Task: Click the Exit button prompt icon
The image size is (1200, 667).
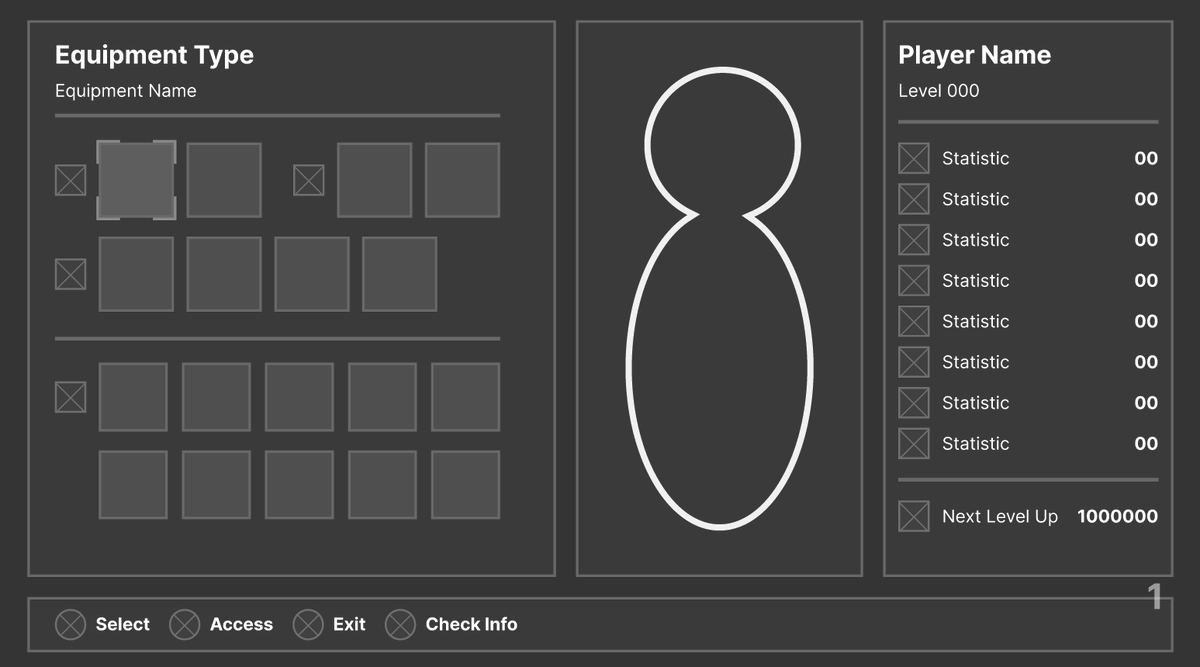Action: click(308, 624)
